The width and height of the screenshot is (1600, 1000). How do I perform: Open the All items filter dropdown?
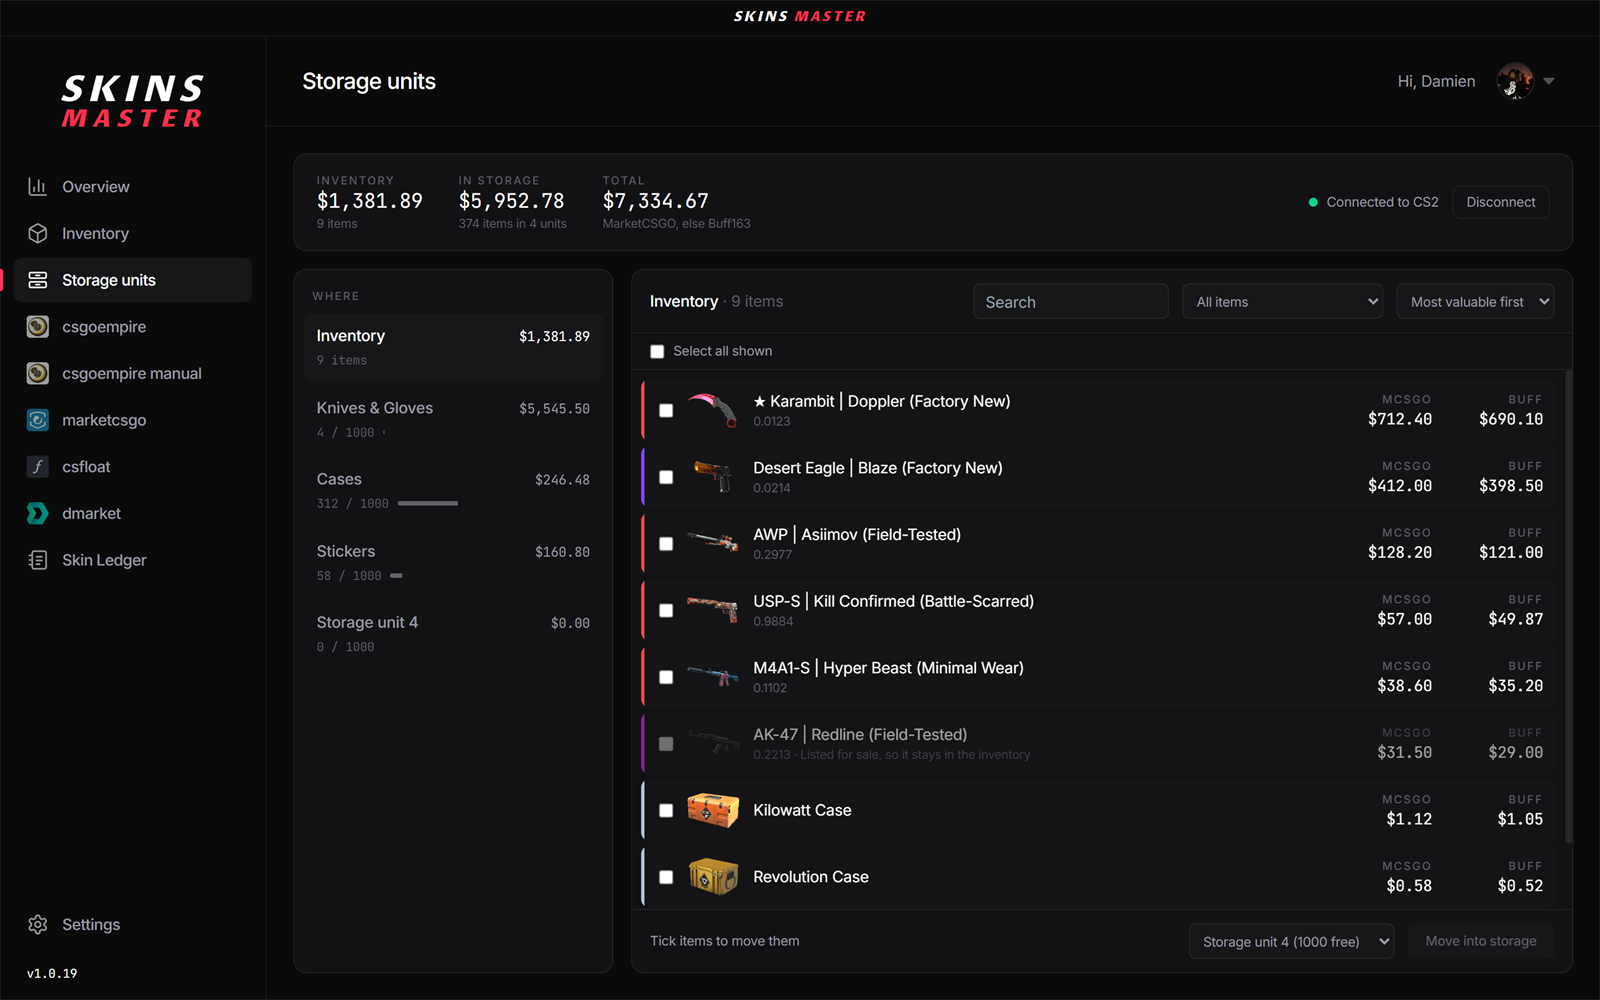click(x=1283, y=302)
